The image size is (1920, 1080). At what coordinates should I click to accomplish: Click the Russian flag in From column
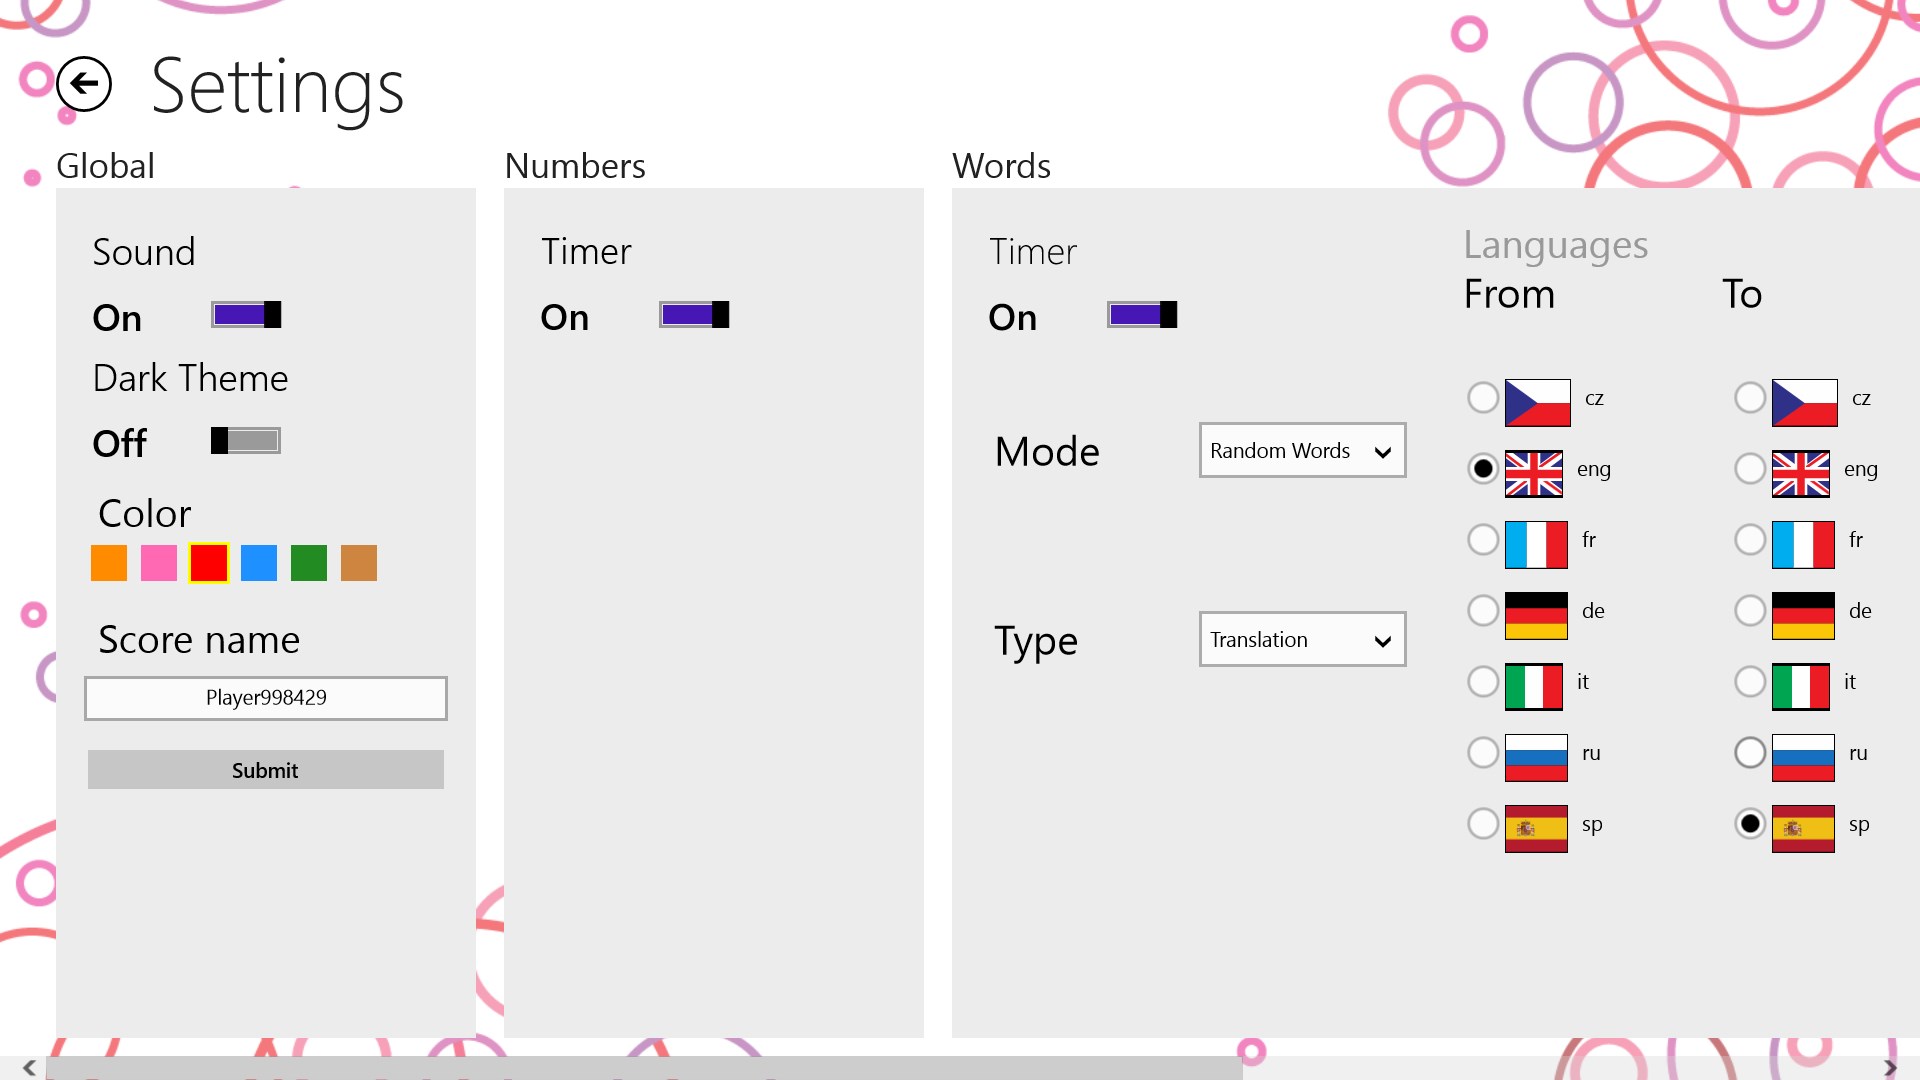[1535, 757]
